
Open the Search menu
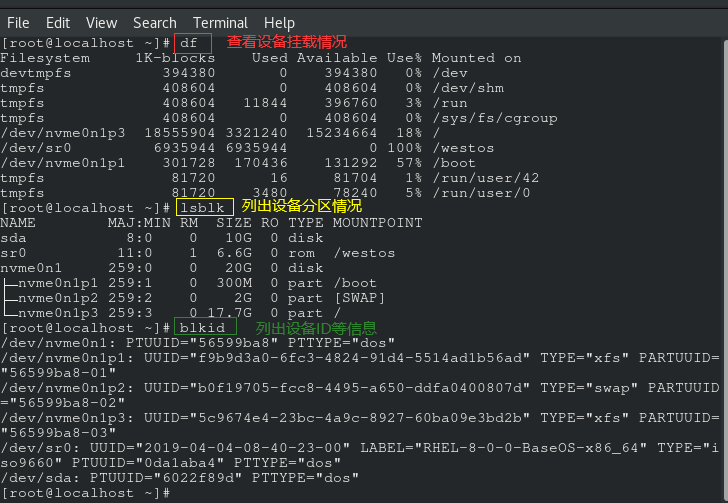click(x=155, y=23)
